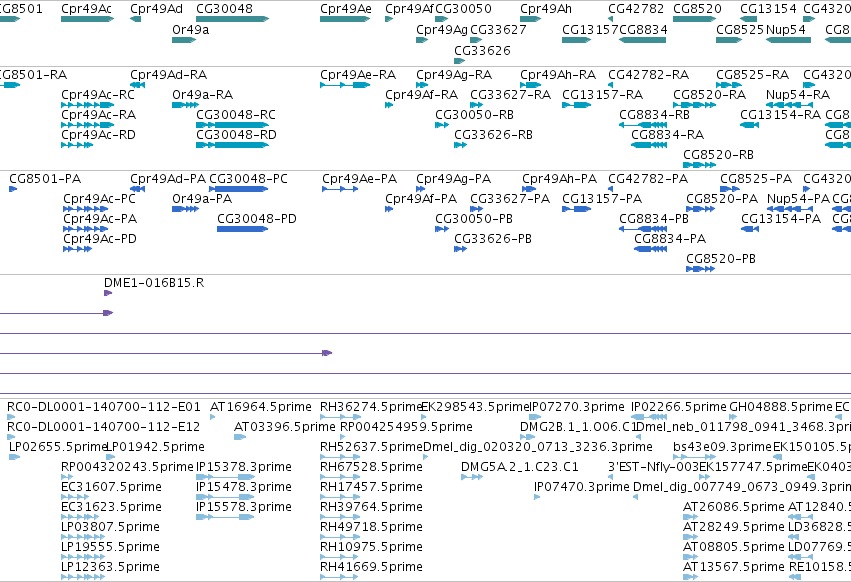The width and height of the screenshot is (851, 582).
Task: Select transcript CG8520-RB
Action: tap(719, 155)
